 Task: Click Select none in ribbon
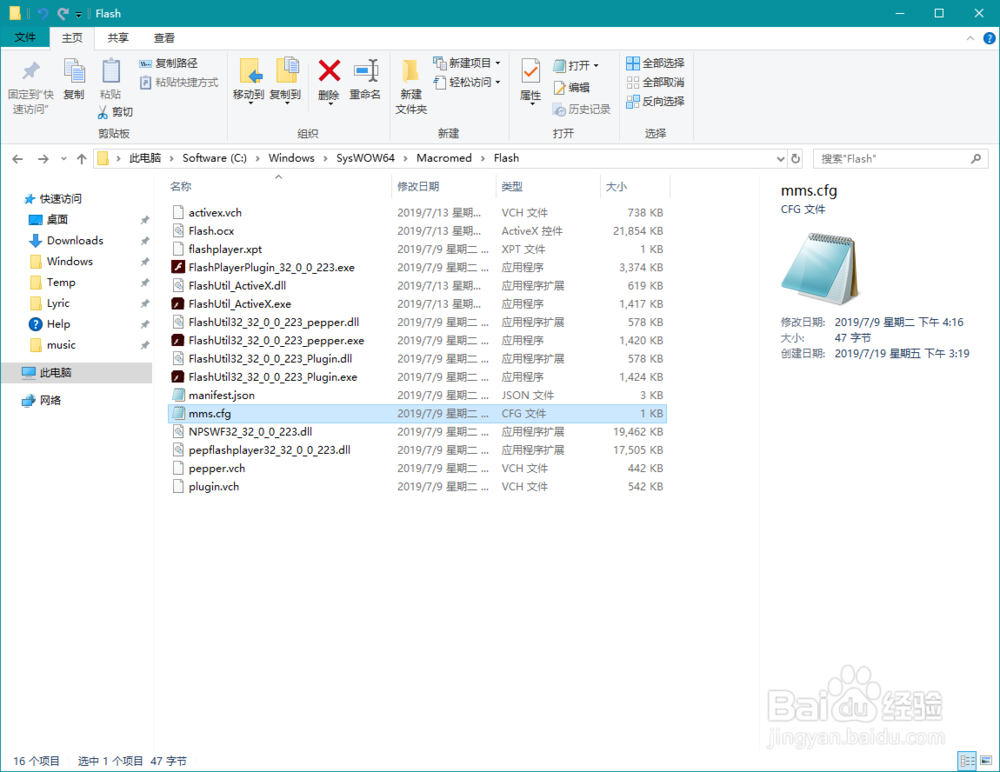655,82
